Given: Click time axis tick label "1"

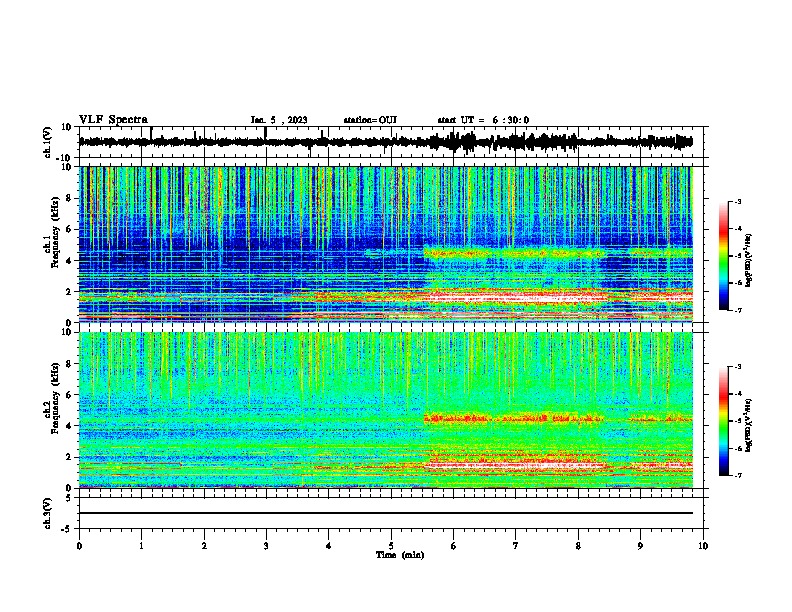Looking at the screenshot, I should (141, 546).
